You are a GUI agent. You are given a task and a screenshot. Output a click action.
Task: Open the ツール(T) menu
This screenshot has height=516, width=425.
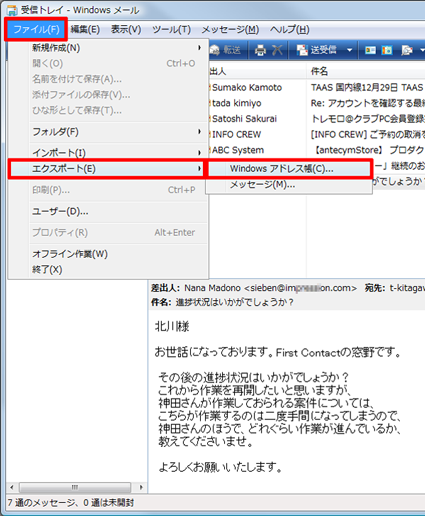171,30
